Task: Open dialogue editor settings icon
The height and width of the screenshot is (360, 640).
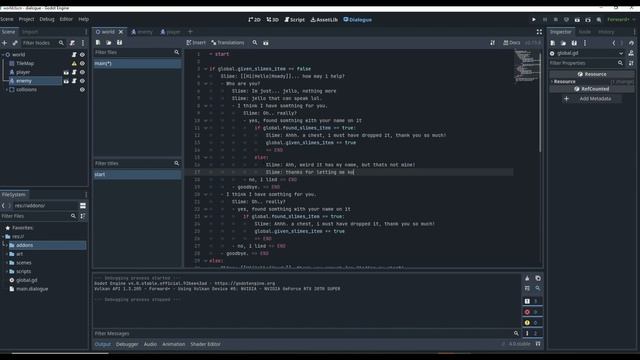Action: 493,42
